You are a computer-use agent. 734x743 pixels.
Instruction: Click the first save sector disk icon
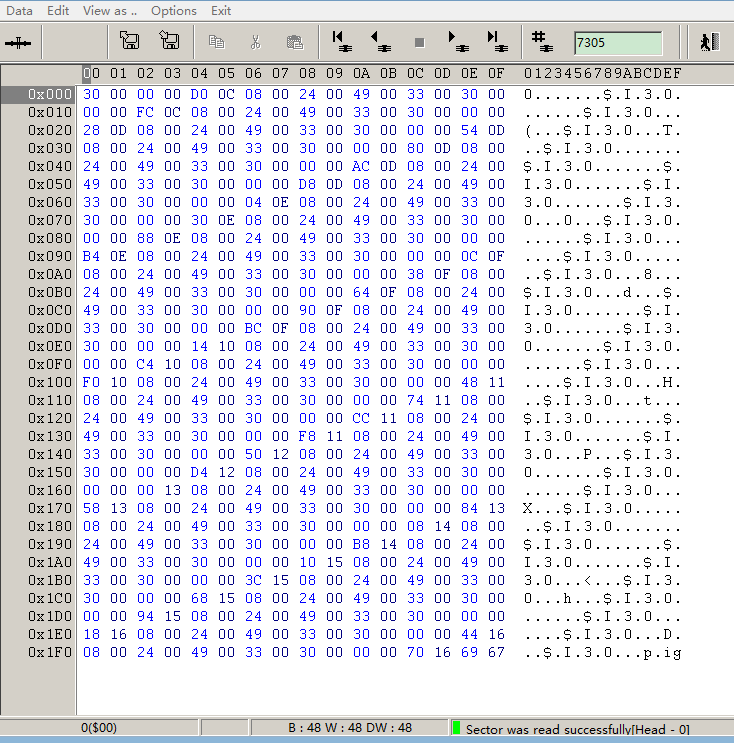(x=129, y=41)
